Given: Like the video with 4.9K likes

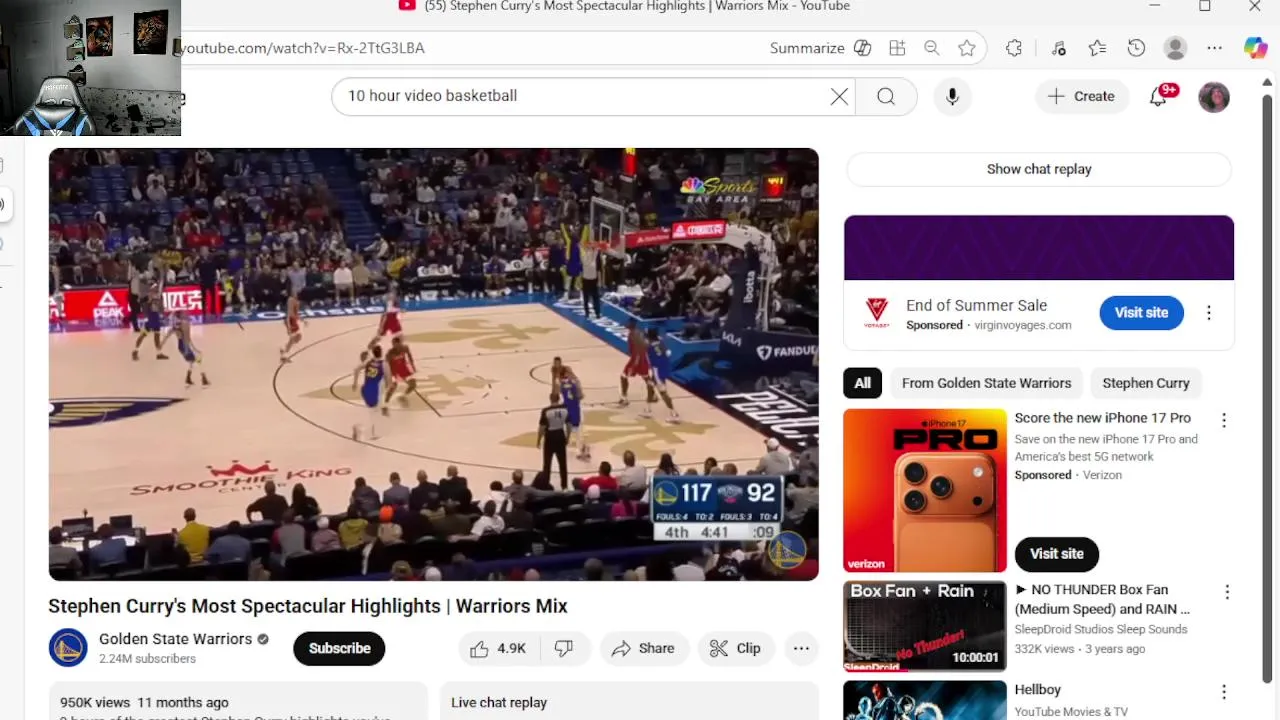Looking at the screenshot, I should pyautogui.click(x=498, y=648).
